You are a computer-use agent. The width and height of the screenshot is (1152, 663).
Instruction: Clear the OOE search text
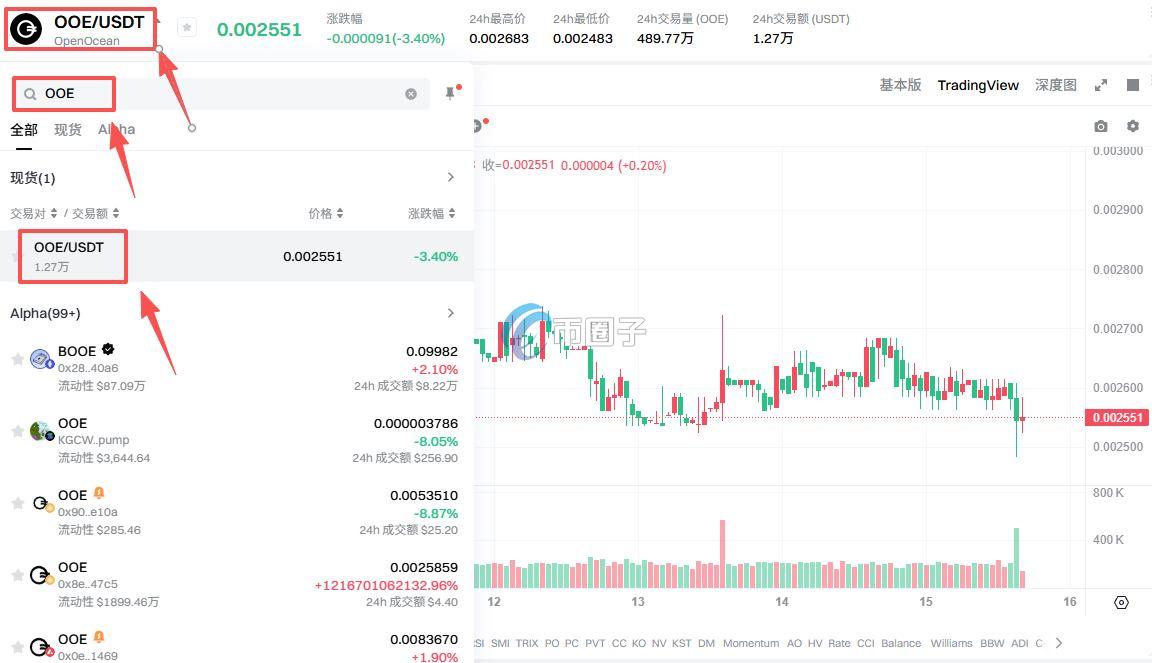[411, 94]
